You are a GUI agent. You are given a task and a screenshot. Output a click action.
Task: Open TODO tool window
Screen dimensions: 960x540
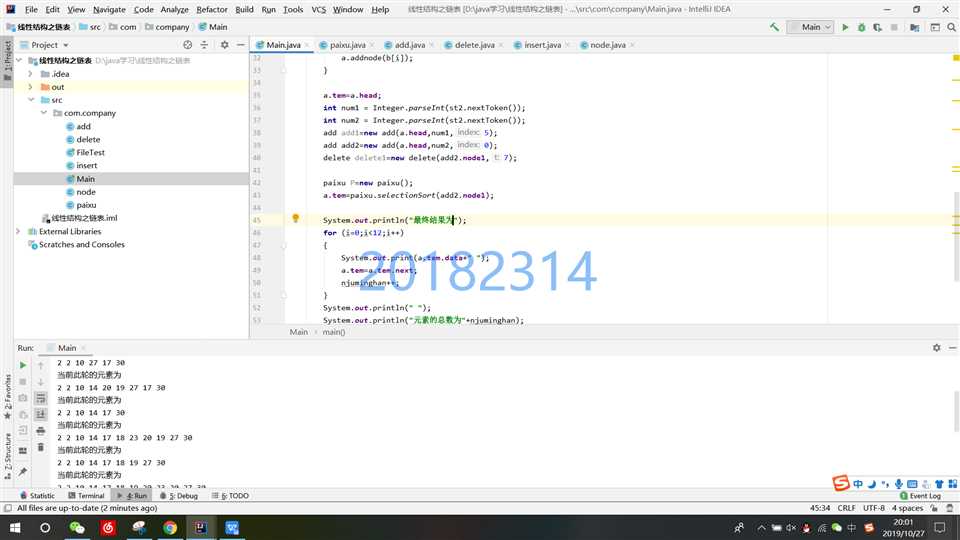(230, 496)
